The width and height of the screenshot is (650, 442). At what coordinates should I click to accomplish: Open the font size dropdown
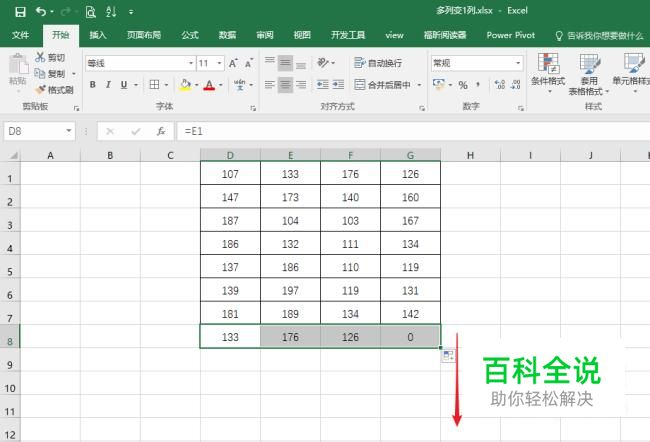[x=219, y=63]
